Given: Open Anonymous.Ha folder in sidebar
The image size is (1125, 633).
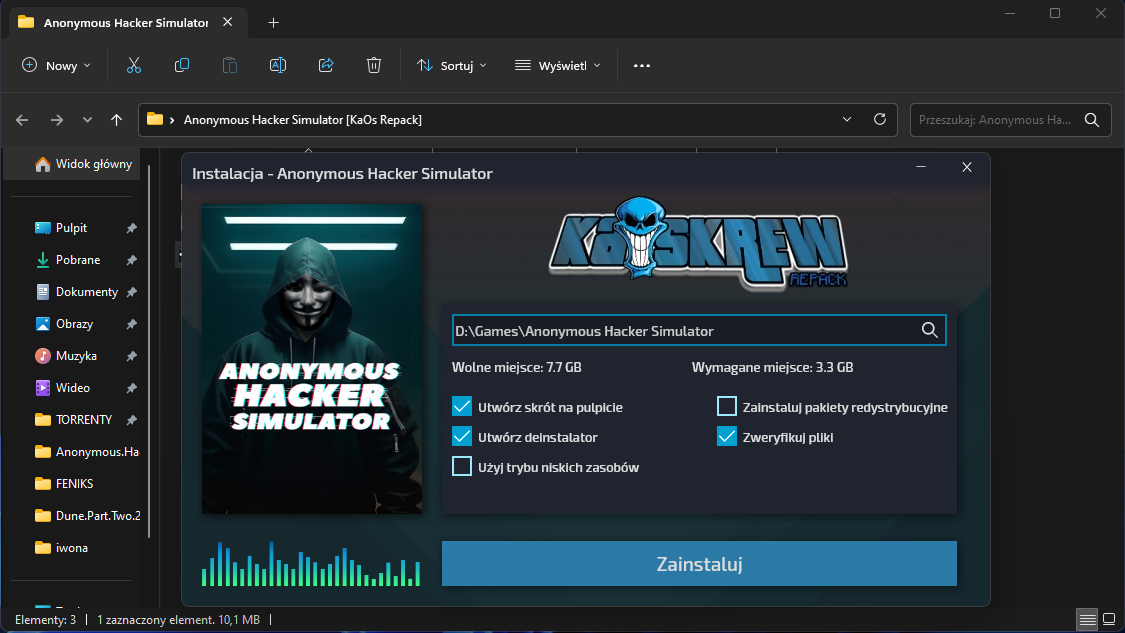Looking at the screenshot, I should click(88, 451).
